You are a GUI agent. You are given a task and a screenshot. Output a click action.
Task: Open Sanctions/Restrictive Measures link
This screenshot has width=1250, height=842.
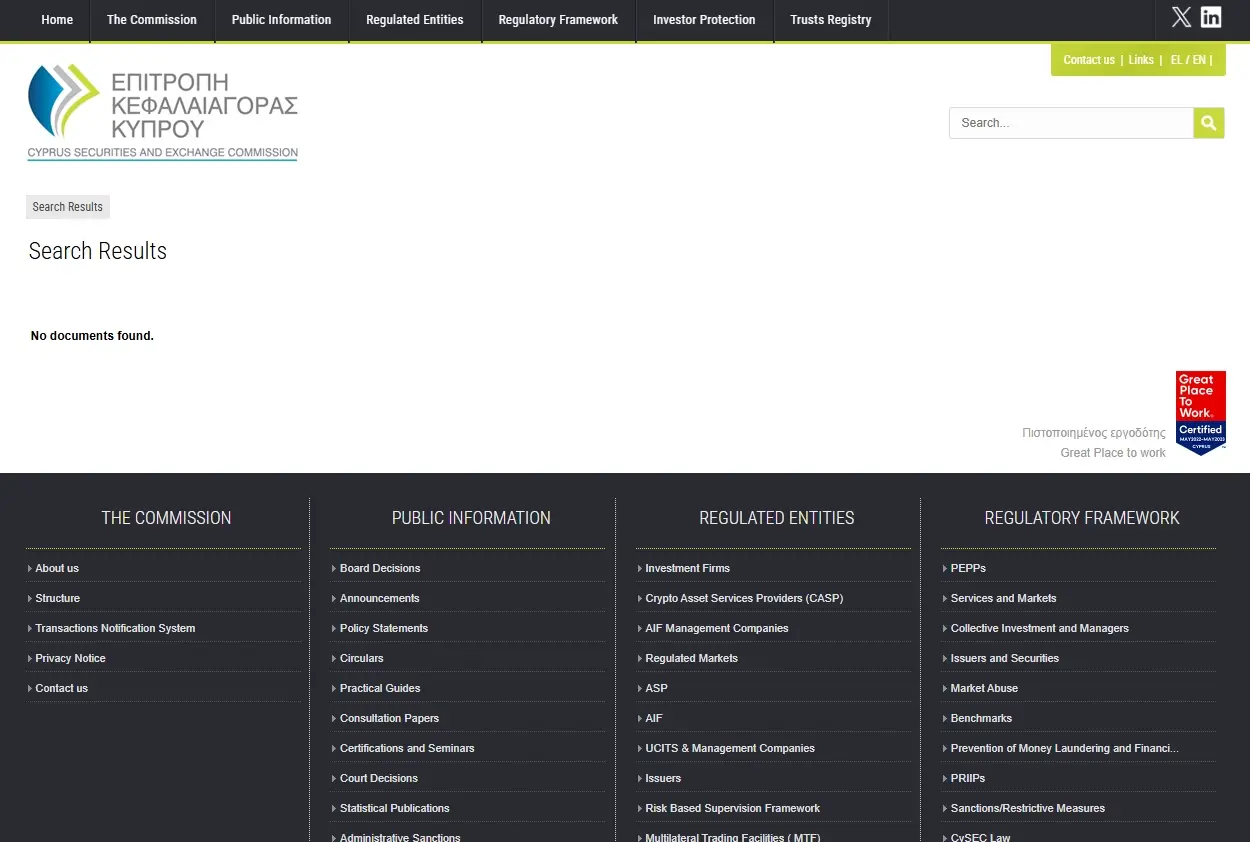pos(1027,808)
